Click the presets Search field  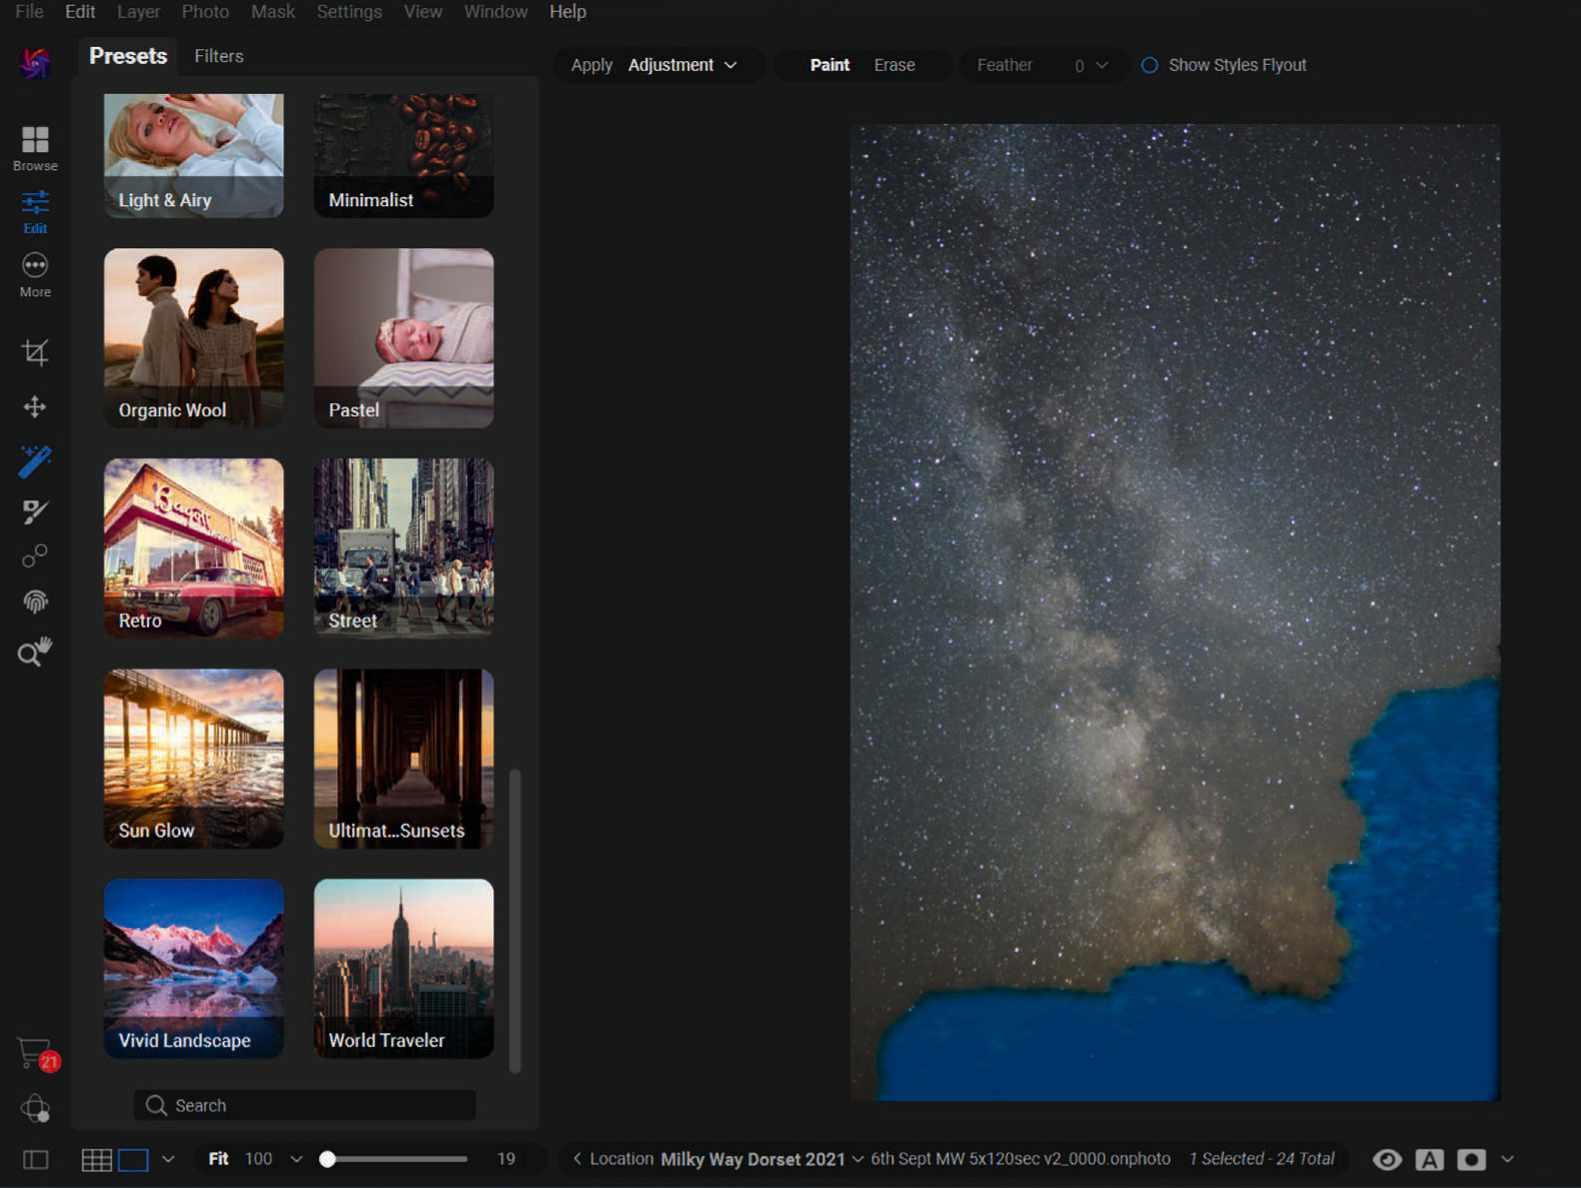tap(305, 1105)
